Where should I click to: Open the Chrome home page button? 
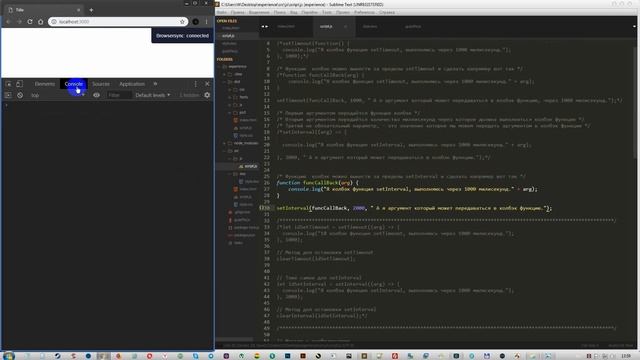[40, 22]
